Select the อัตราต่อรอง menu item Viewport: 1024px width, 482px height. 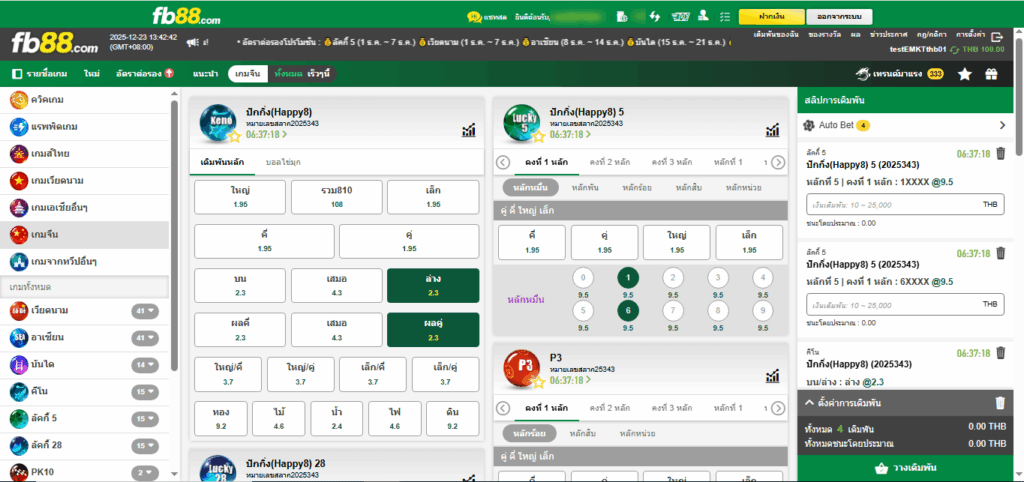coord(144,74)
